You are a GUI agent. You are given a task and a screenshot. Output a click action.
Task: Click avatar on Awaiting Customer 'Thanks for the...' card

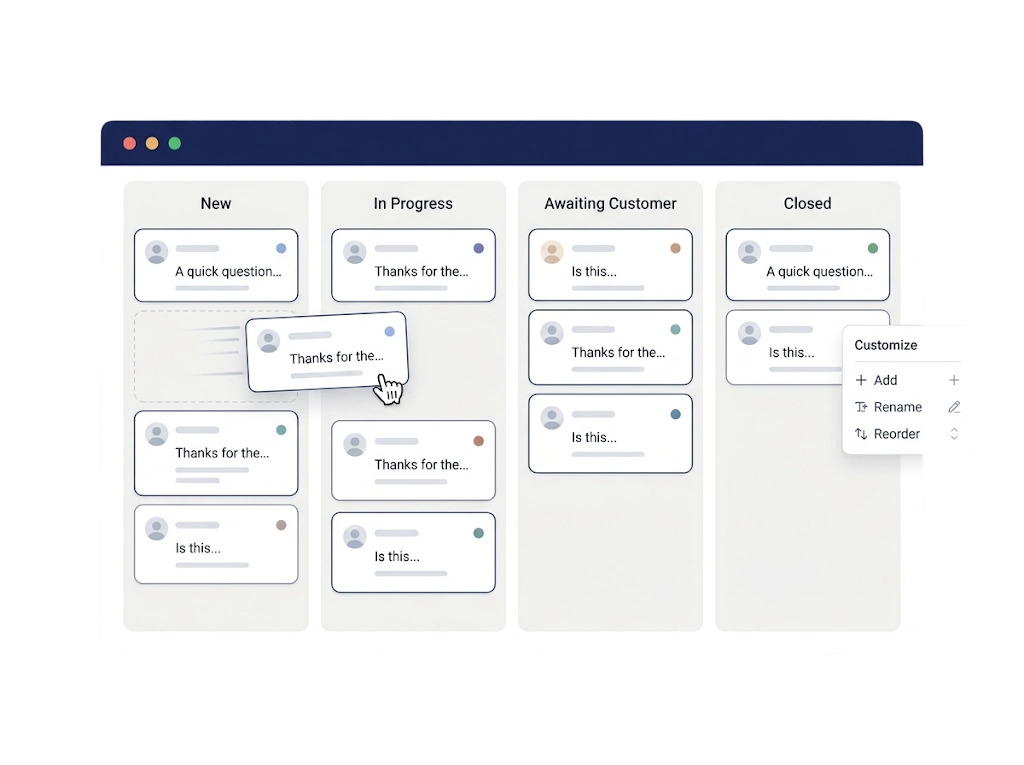(x=552, y=333)
